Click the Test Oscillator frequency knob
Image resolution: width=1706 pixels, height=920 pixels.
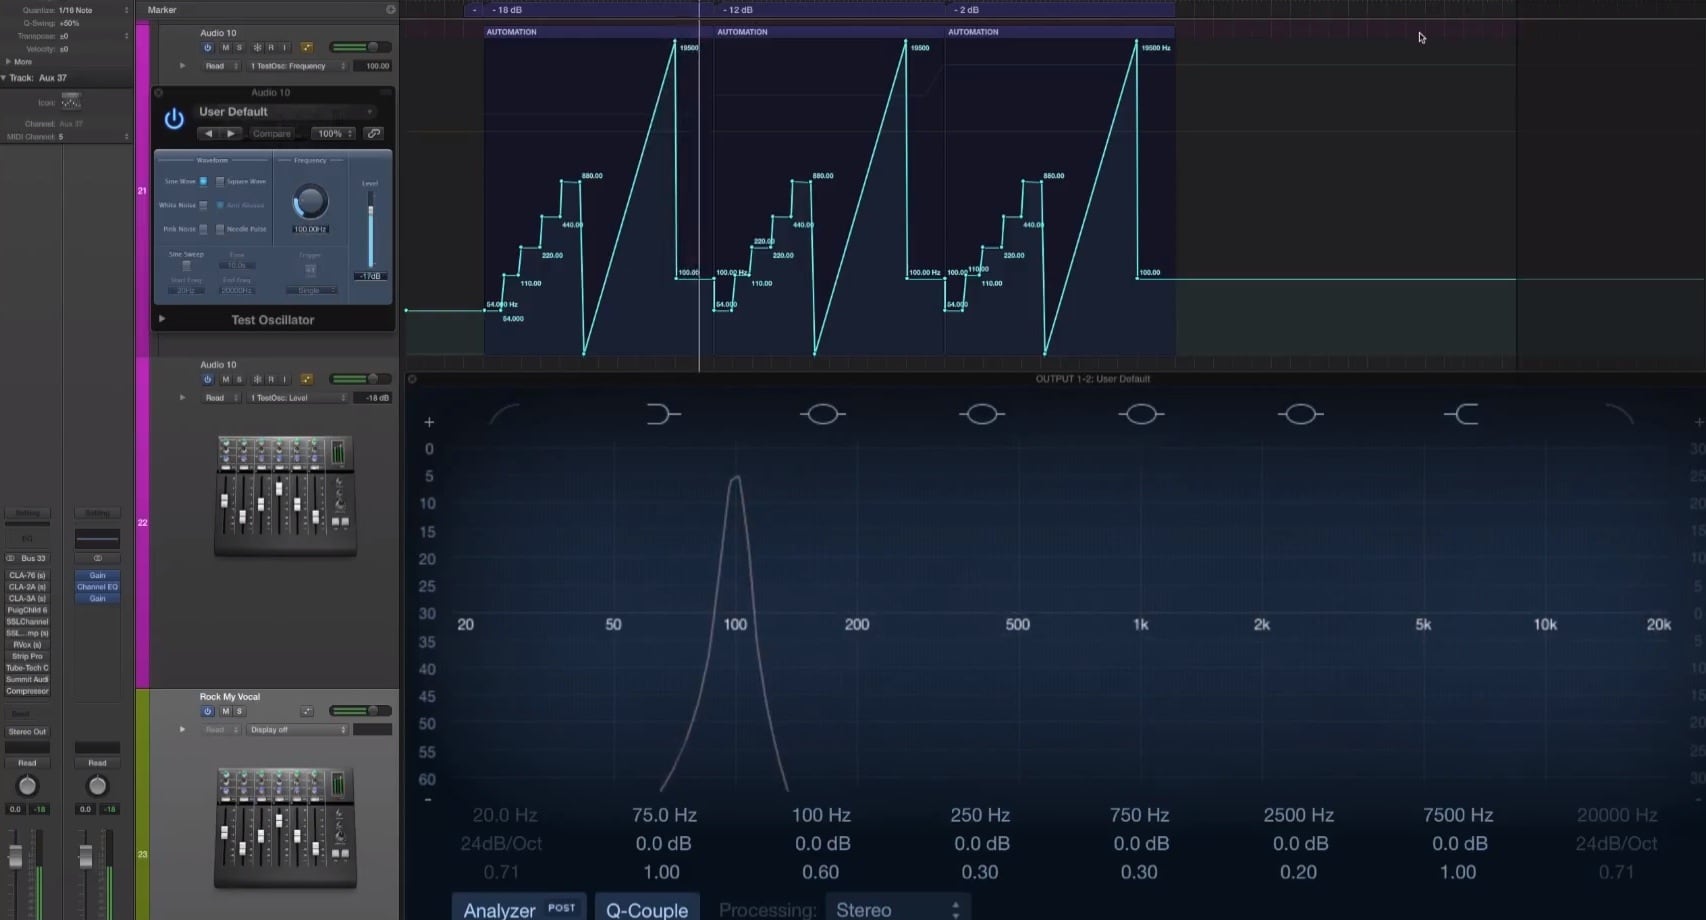tap(310, 202)
